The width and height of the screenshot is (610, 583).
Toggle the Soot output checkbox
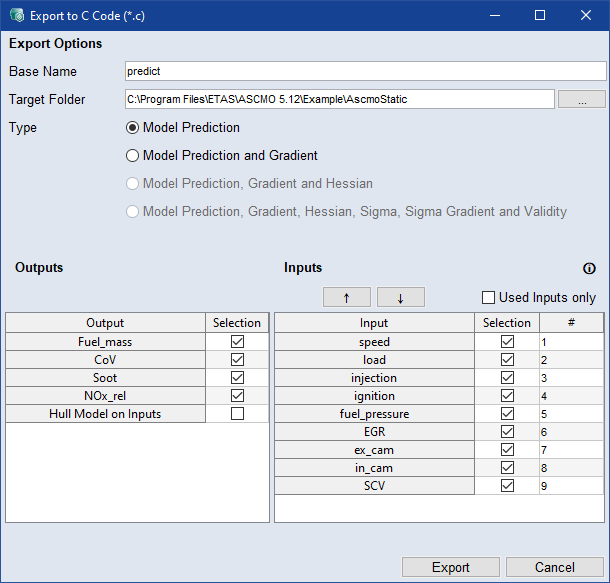pos(237,378)
